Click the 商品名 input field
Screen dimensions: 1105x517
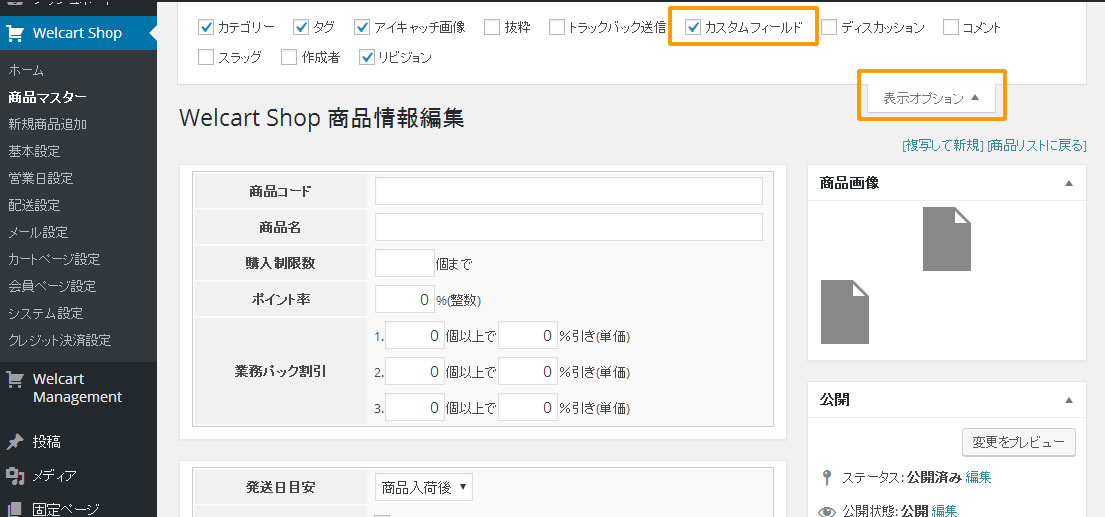569,228
